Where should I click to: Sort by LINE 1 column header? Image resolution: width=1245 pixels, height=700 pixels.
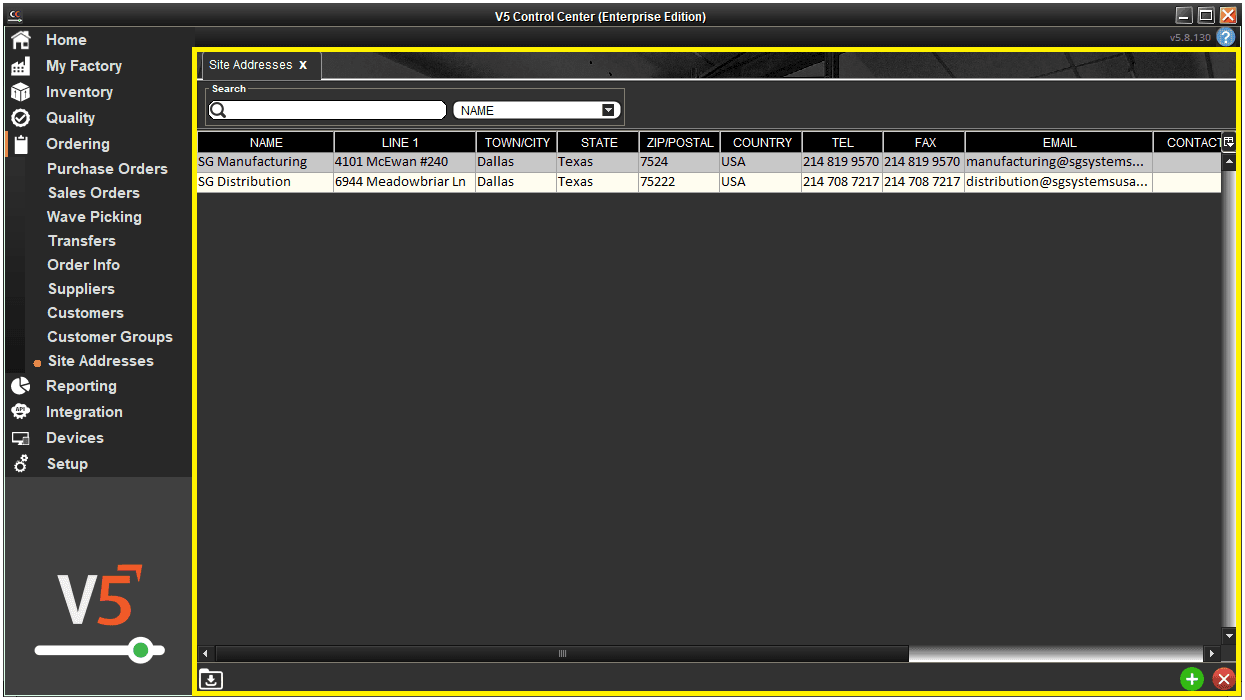point(404,142)
